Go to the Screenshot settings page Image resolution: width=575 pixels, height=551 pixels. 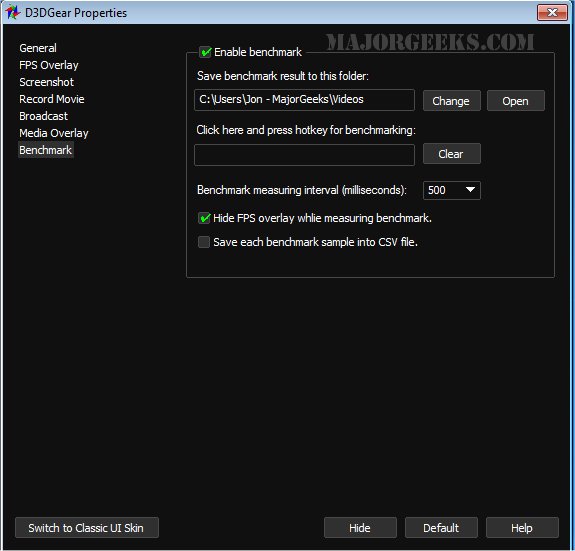47,82
